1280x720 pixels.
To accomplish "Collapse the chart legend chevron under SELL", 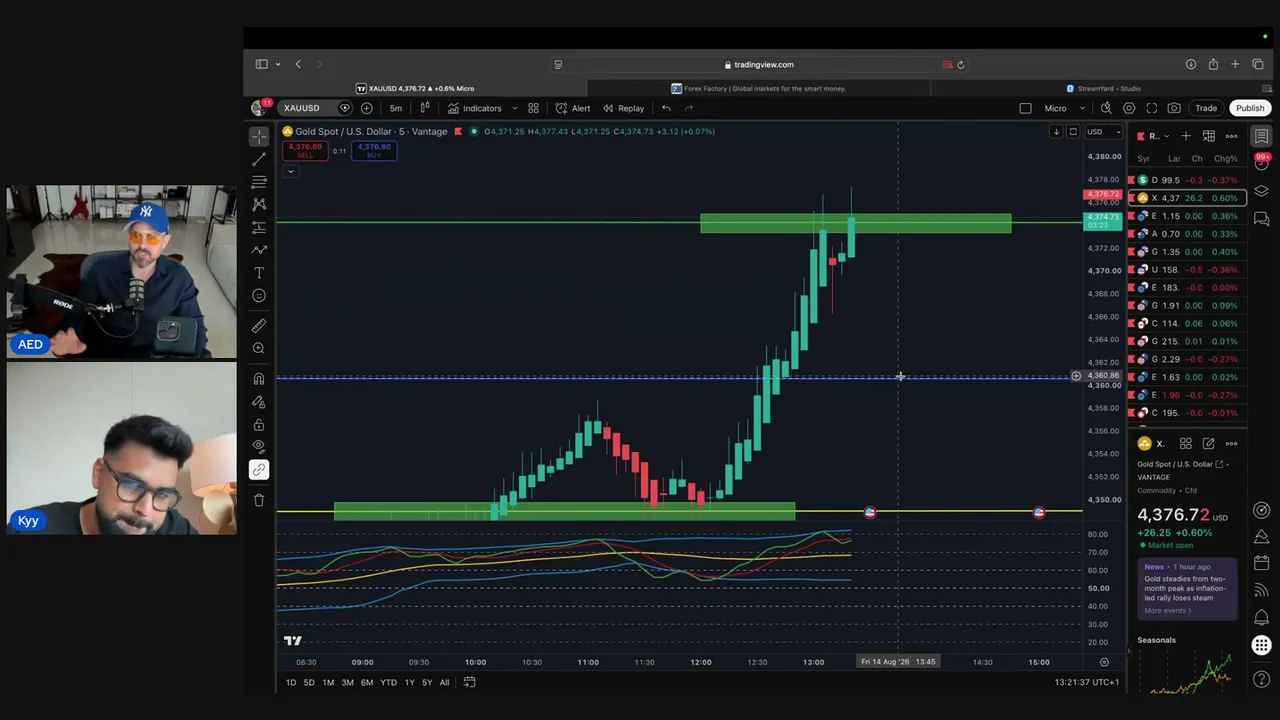I will [291, 171].
